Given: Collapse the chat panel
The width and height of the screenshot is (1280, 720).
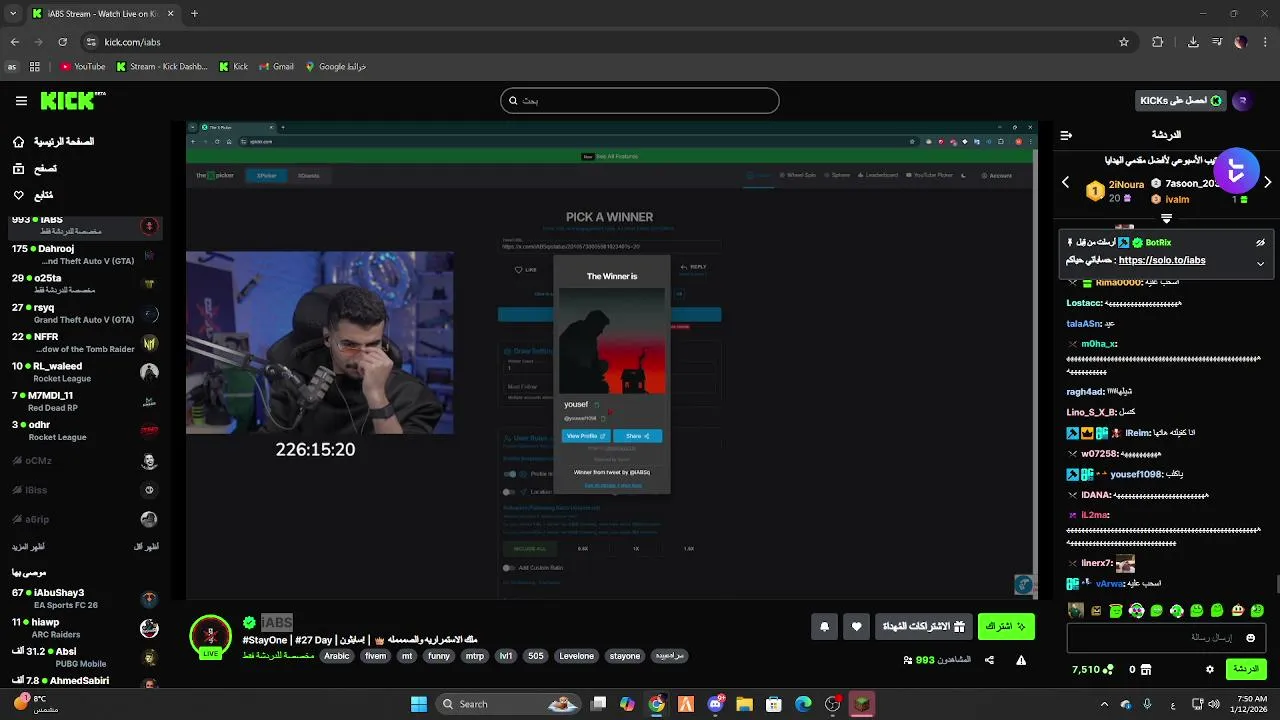Looking at the screenshot, I should (1066, 135).
